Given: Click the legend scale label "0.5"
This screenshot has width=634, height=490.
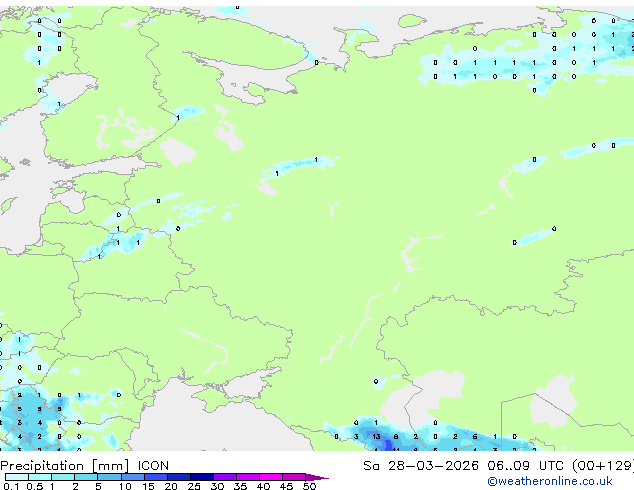Looking at the screenshot, I should tap(35, 486).
